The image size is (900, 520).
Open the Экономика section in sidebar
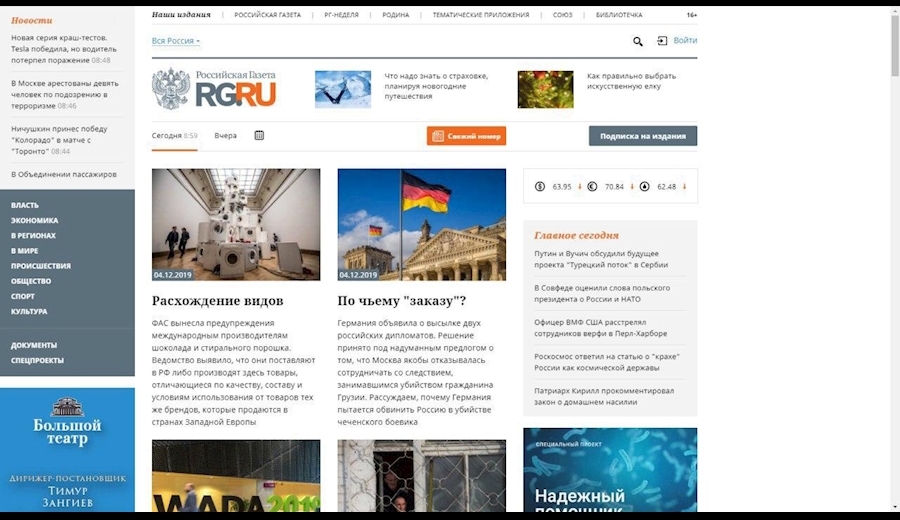pyautogui.click(x=34, y=220)
